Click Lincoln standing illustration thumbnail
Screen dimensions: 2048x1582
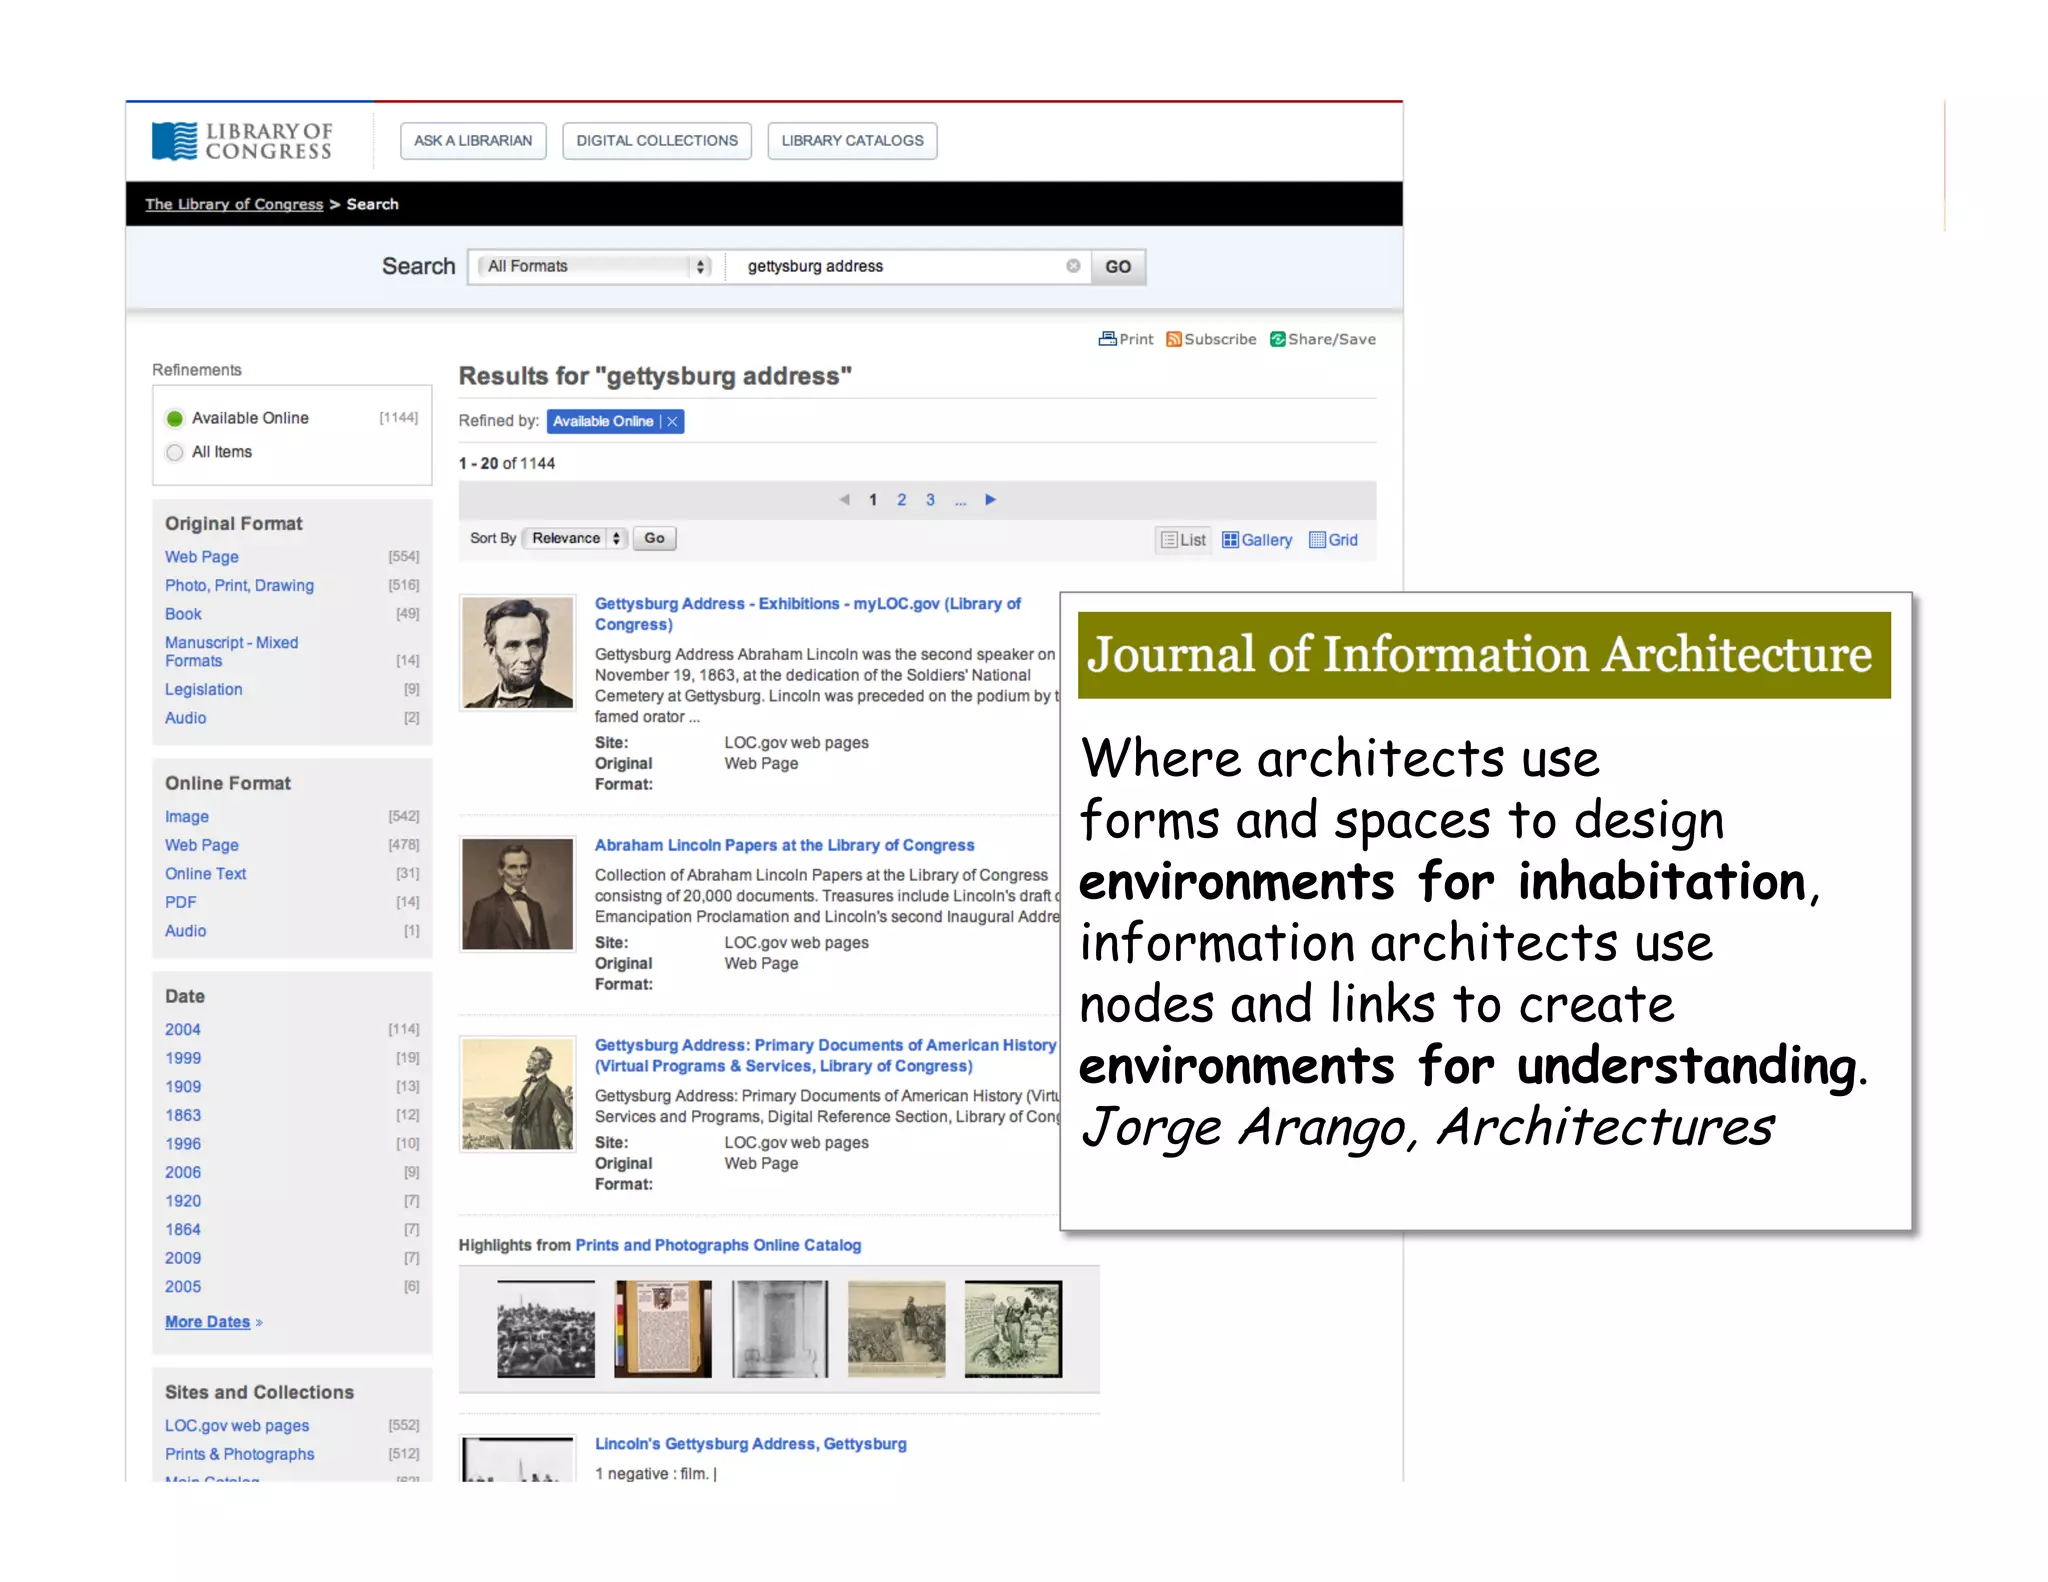pos(517,1094)
